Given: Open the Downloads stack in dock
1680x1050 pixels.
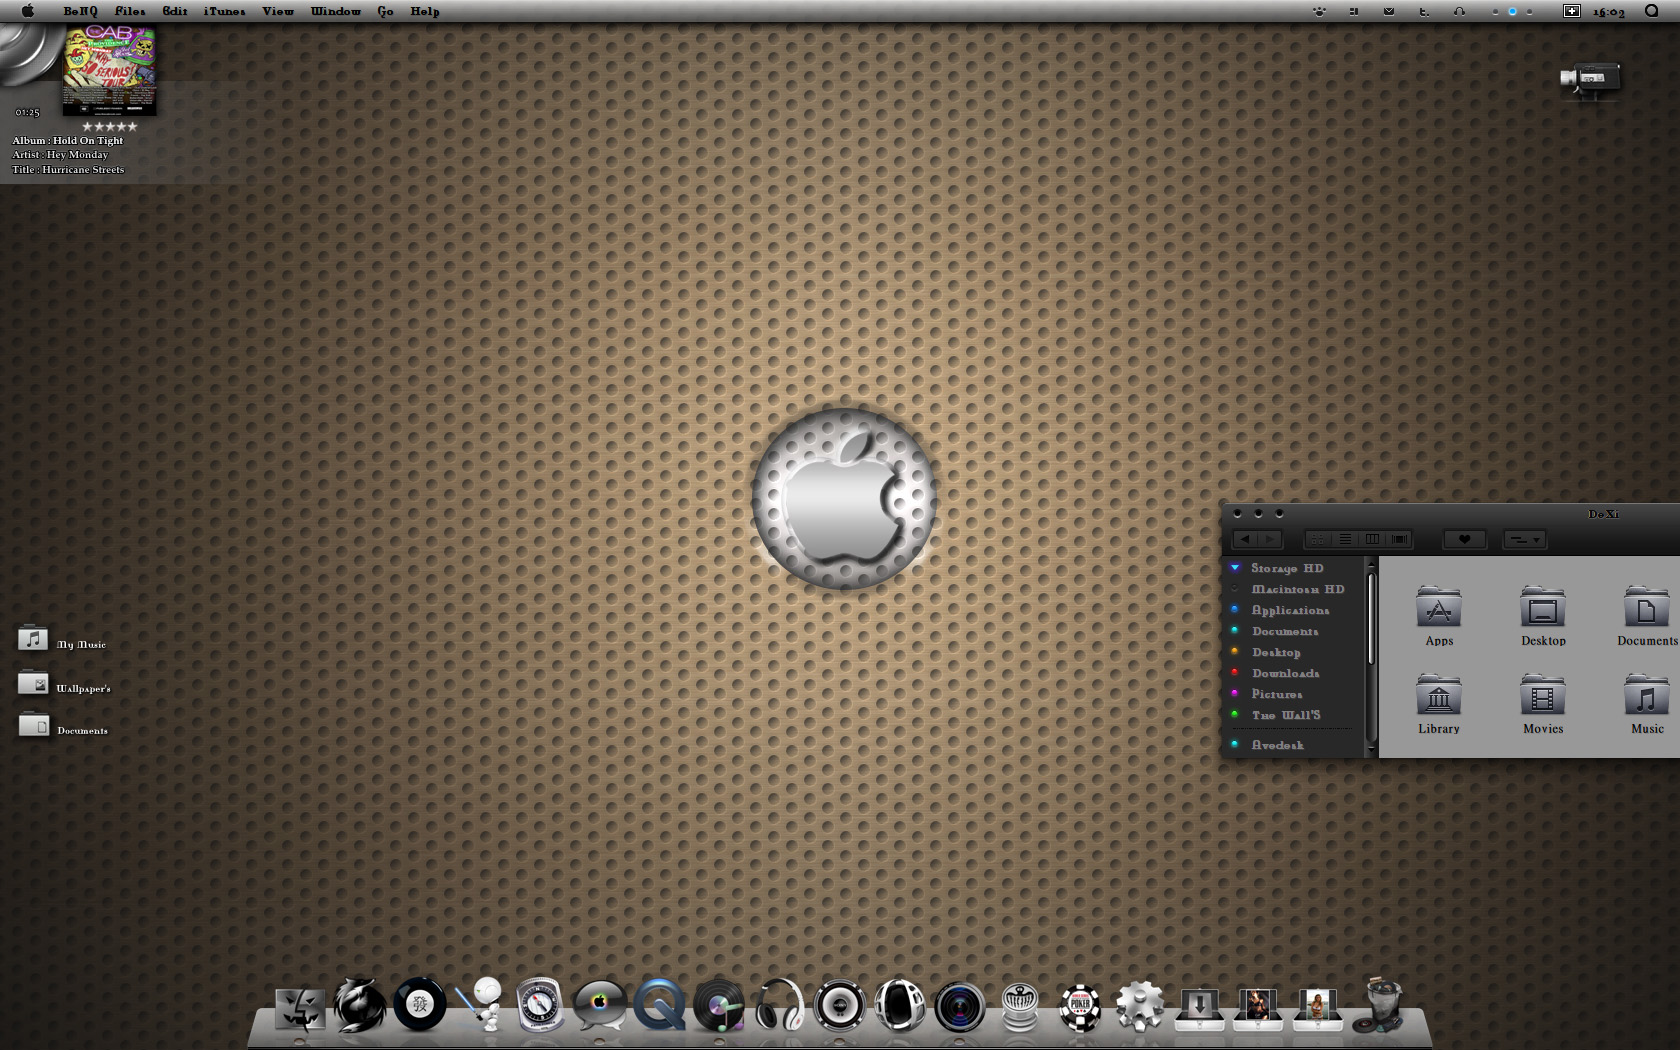Looking at the screenshot, I should click(1200, 1008).
